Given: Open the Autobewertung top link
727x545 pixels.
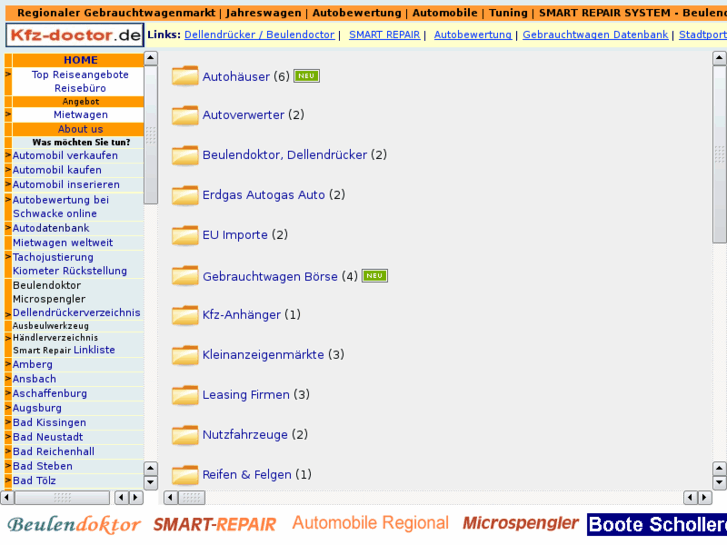Looking at the screenshot, I should (472, 35).
